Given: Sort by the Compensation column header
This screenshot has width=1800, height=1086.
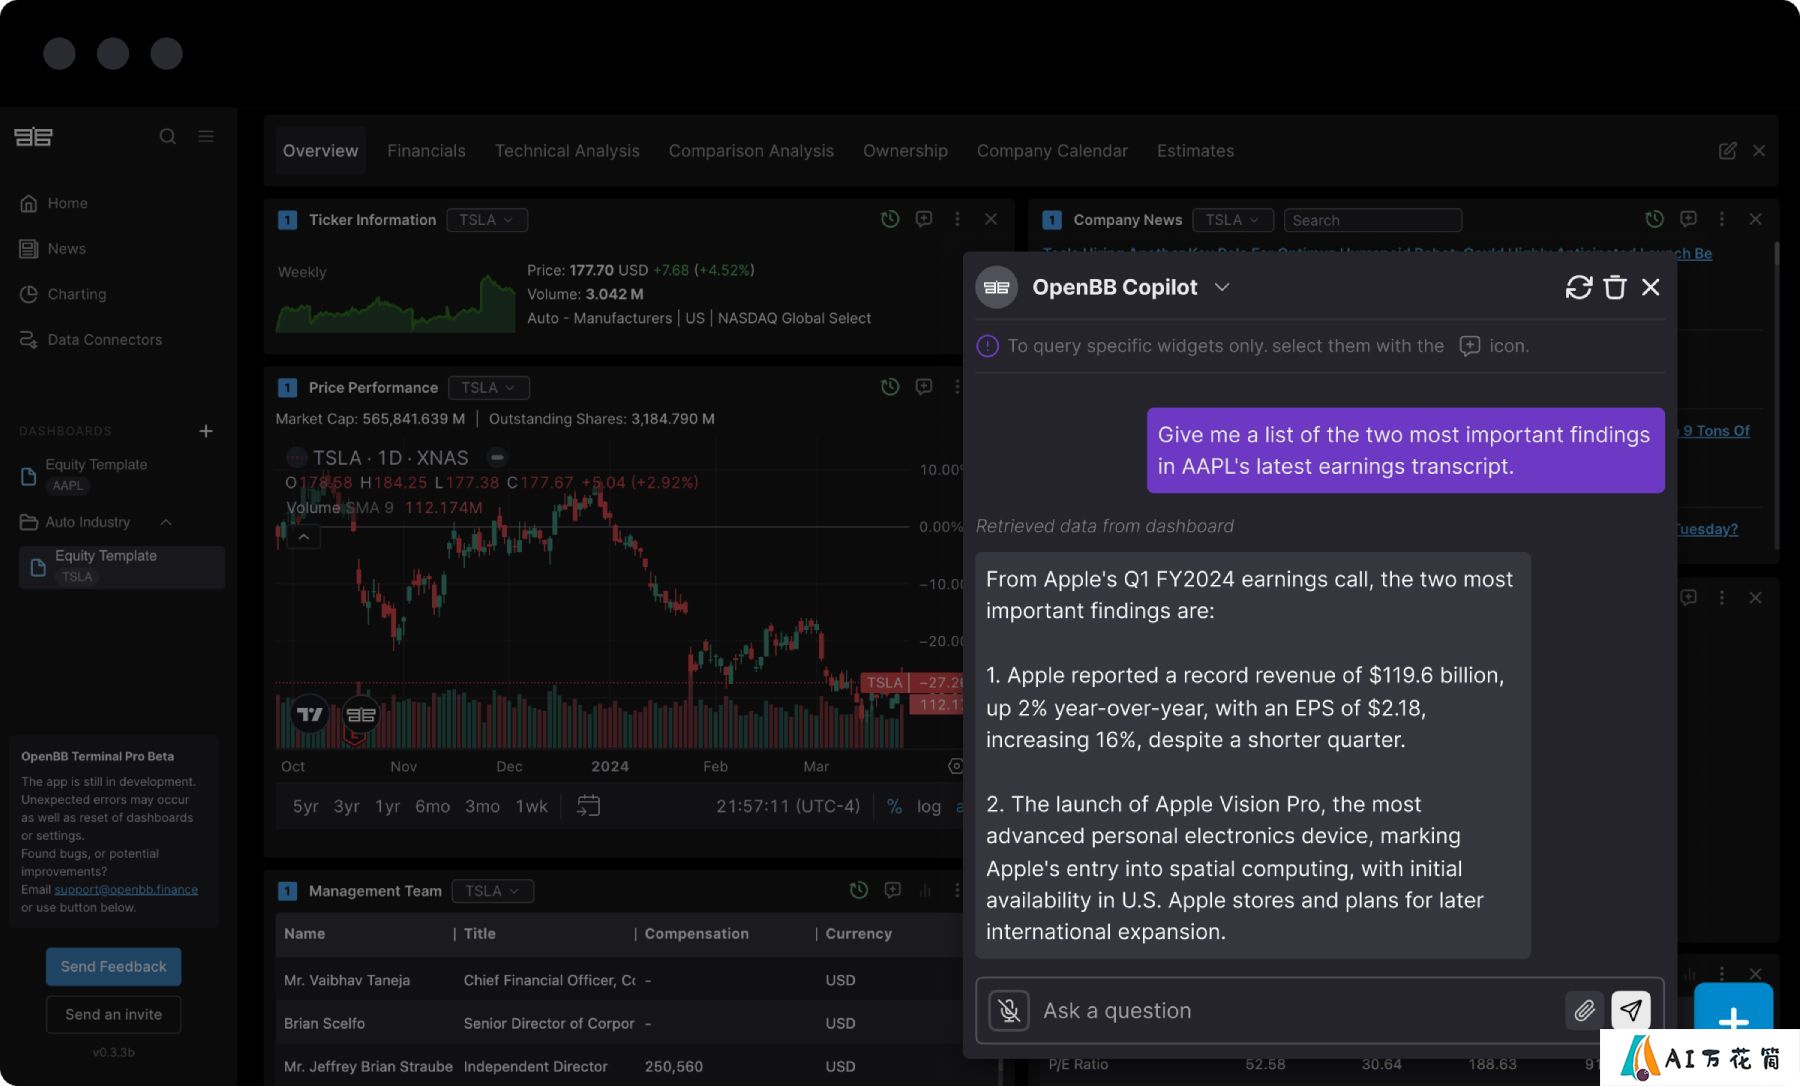Looking at the screenshot, I should click(x=696, y=934).
